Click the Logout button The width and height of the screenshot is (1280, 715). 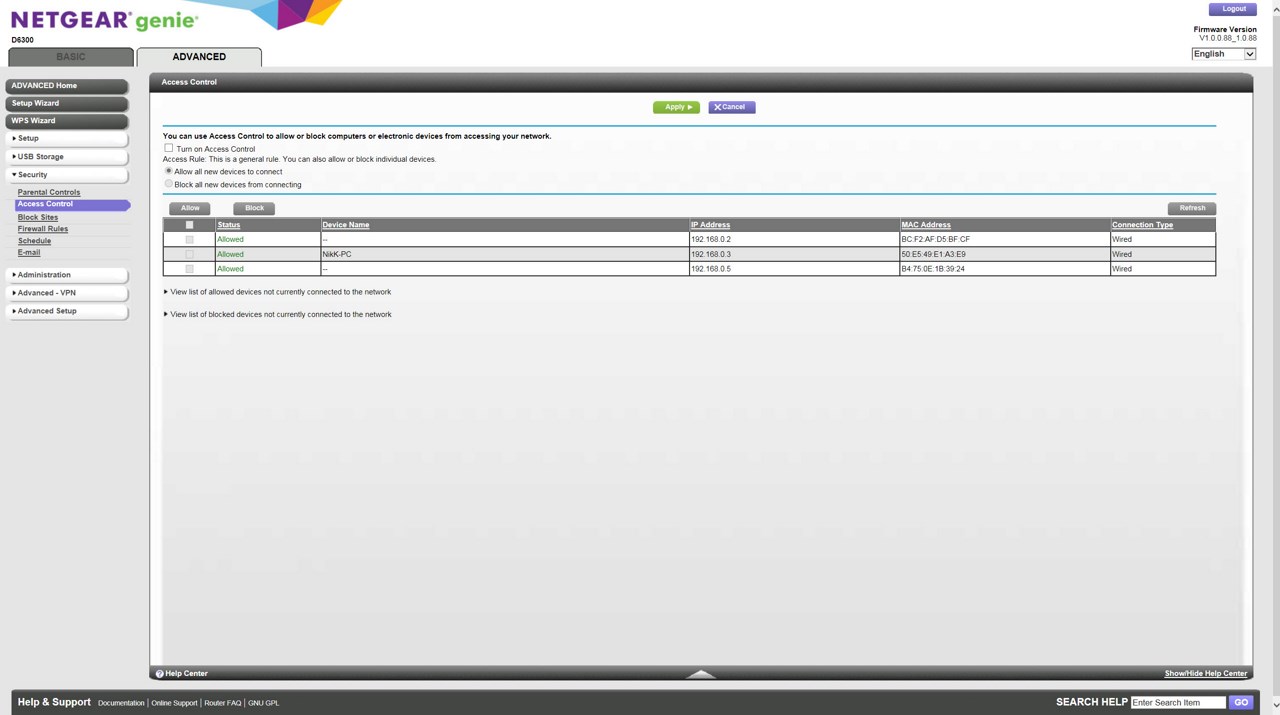click(1234, 9)
